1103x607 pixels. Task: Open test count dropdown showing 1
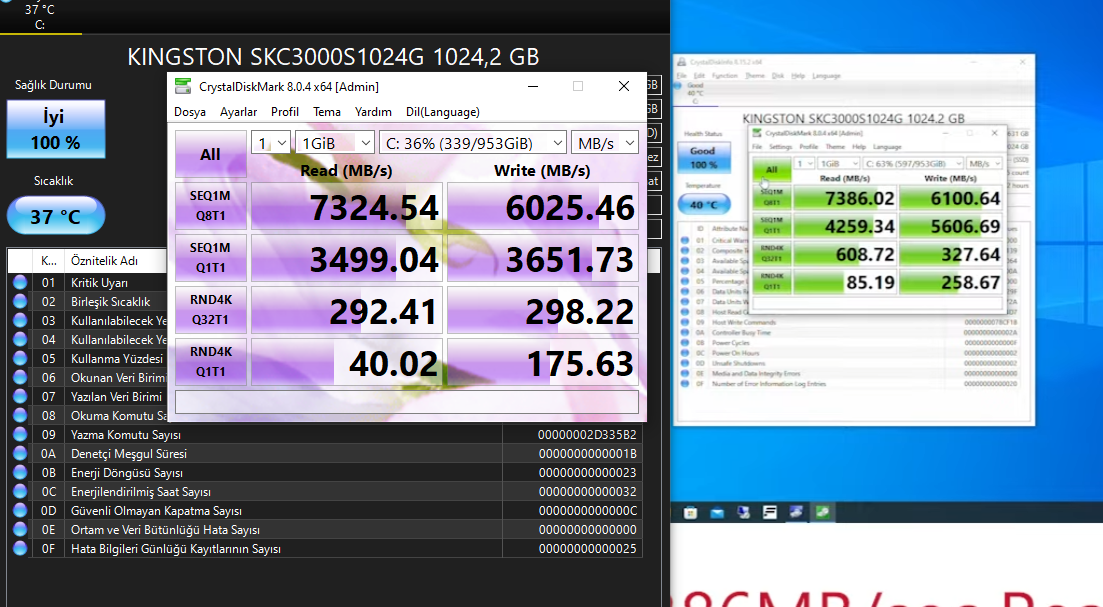tap(271, 143)
